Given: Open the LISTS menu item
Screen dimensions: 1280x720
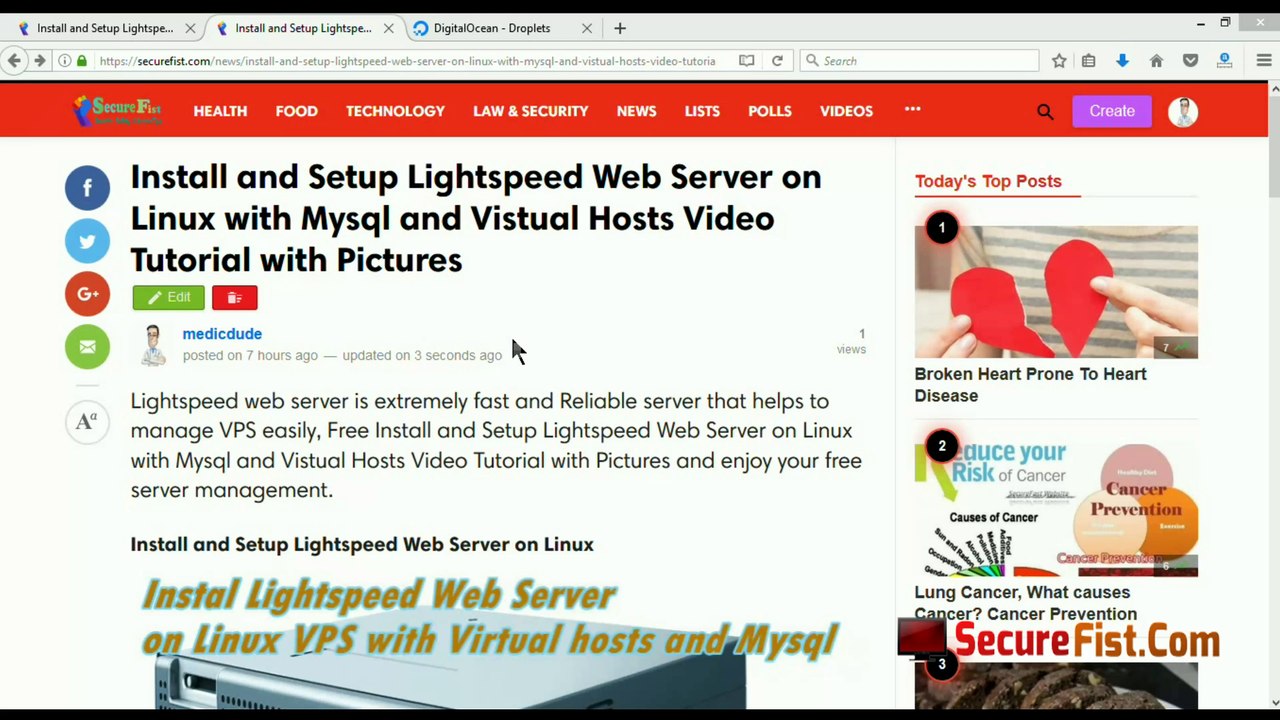Looking at the screenshot, I should tap(702, 111).
